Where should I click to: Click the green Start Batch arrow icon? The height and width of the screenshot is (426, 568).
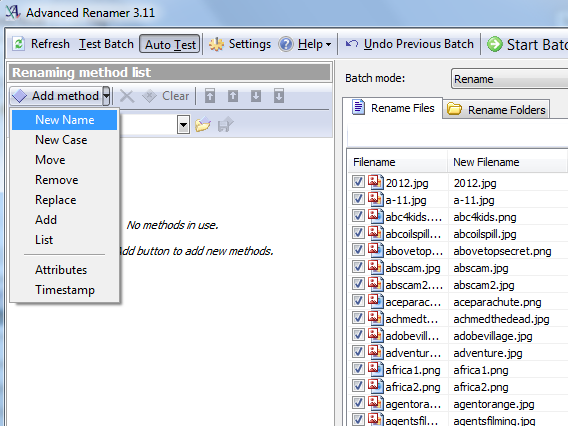tap(494, 44)
